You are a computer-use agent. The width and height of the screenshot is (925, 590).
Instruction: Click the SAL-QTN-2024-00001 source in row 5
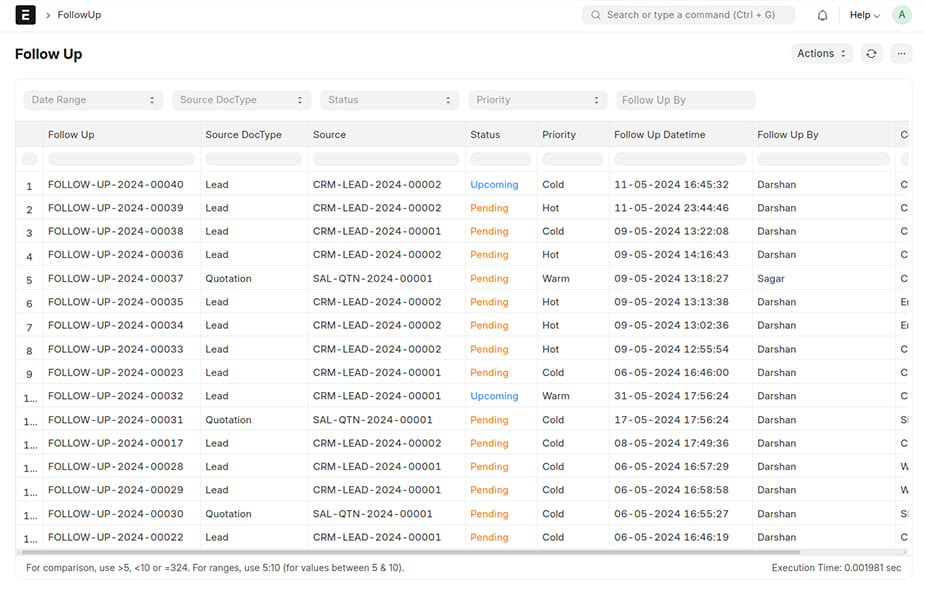click(373, 279)
